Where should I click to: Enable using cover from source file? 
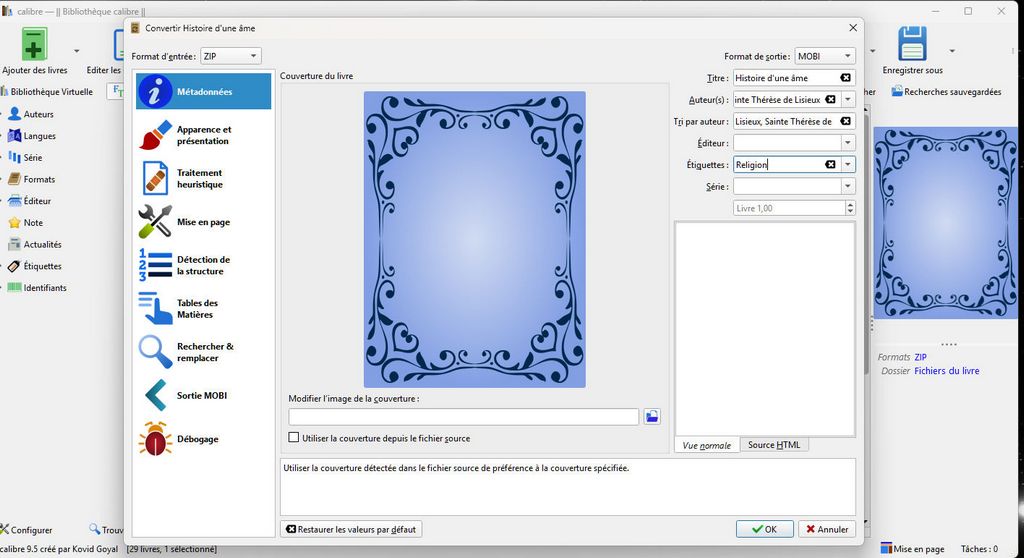tap(294, 438)
